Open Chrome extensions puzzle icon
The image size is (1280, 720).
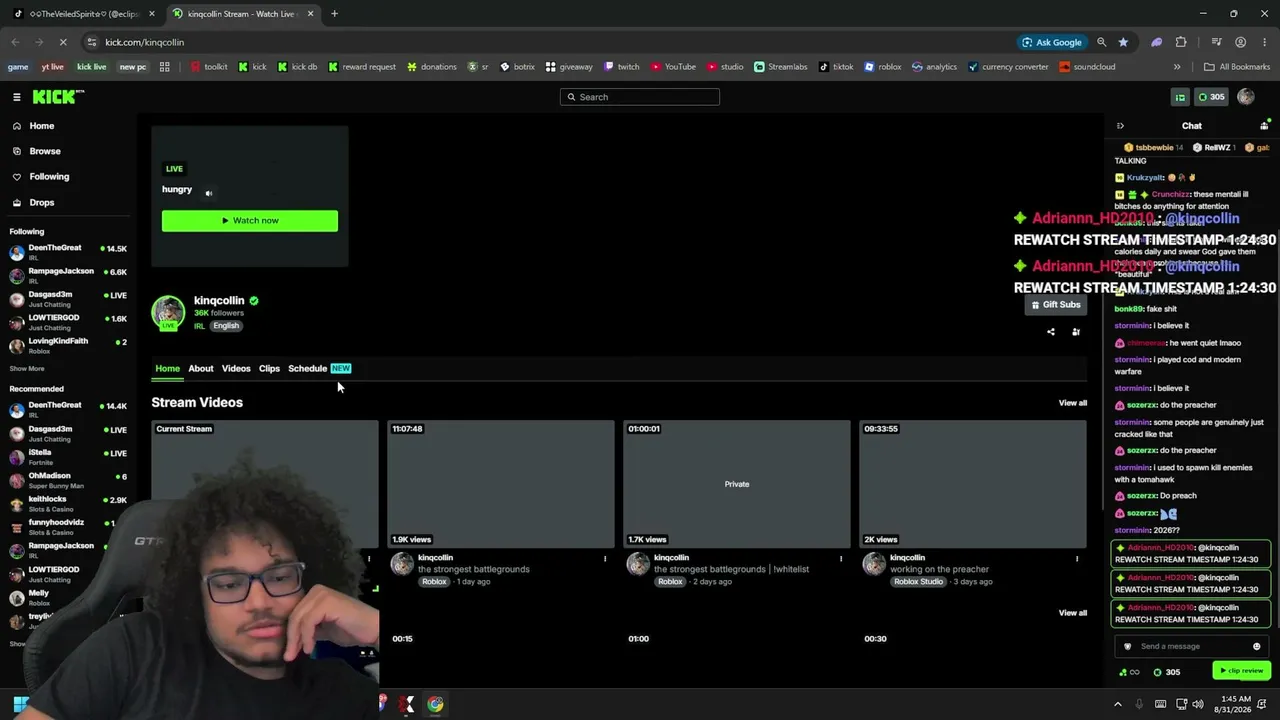coord(1181,42)
